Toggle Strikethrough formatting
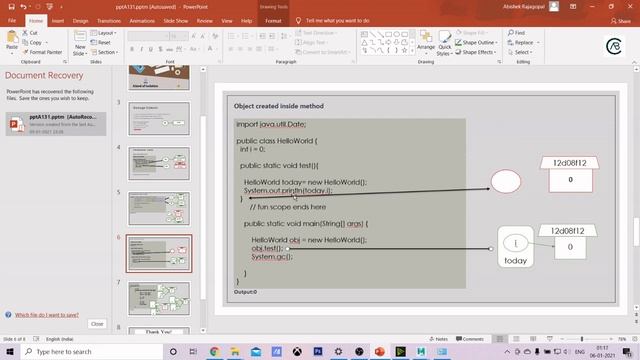Image resolution: width=640 pixels, height=360 pixels. (169, 49)
